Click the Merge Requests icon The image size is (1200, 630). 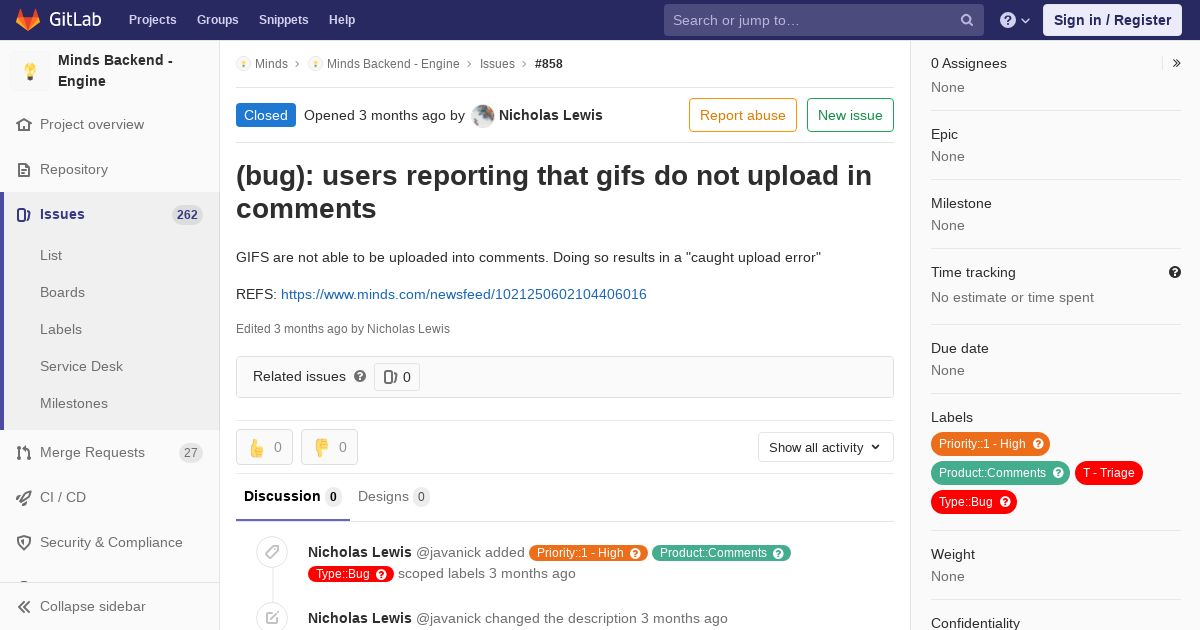coord(24,453)
